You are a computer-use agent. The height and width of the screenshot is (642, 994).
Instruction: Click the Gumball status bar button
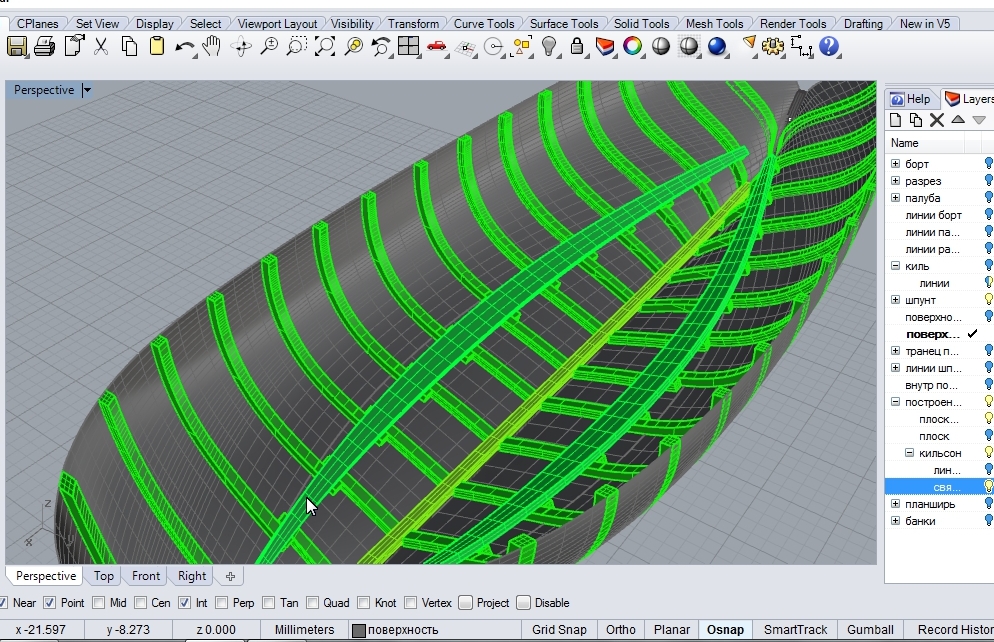871,630
